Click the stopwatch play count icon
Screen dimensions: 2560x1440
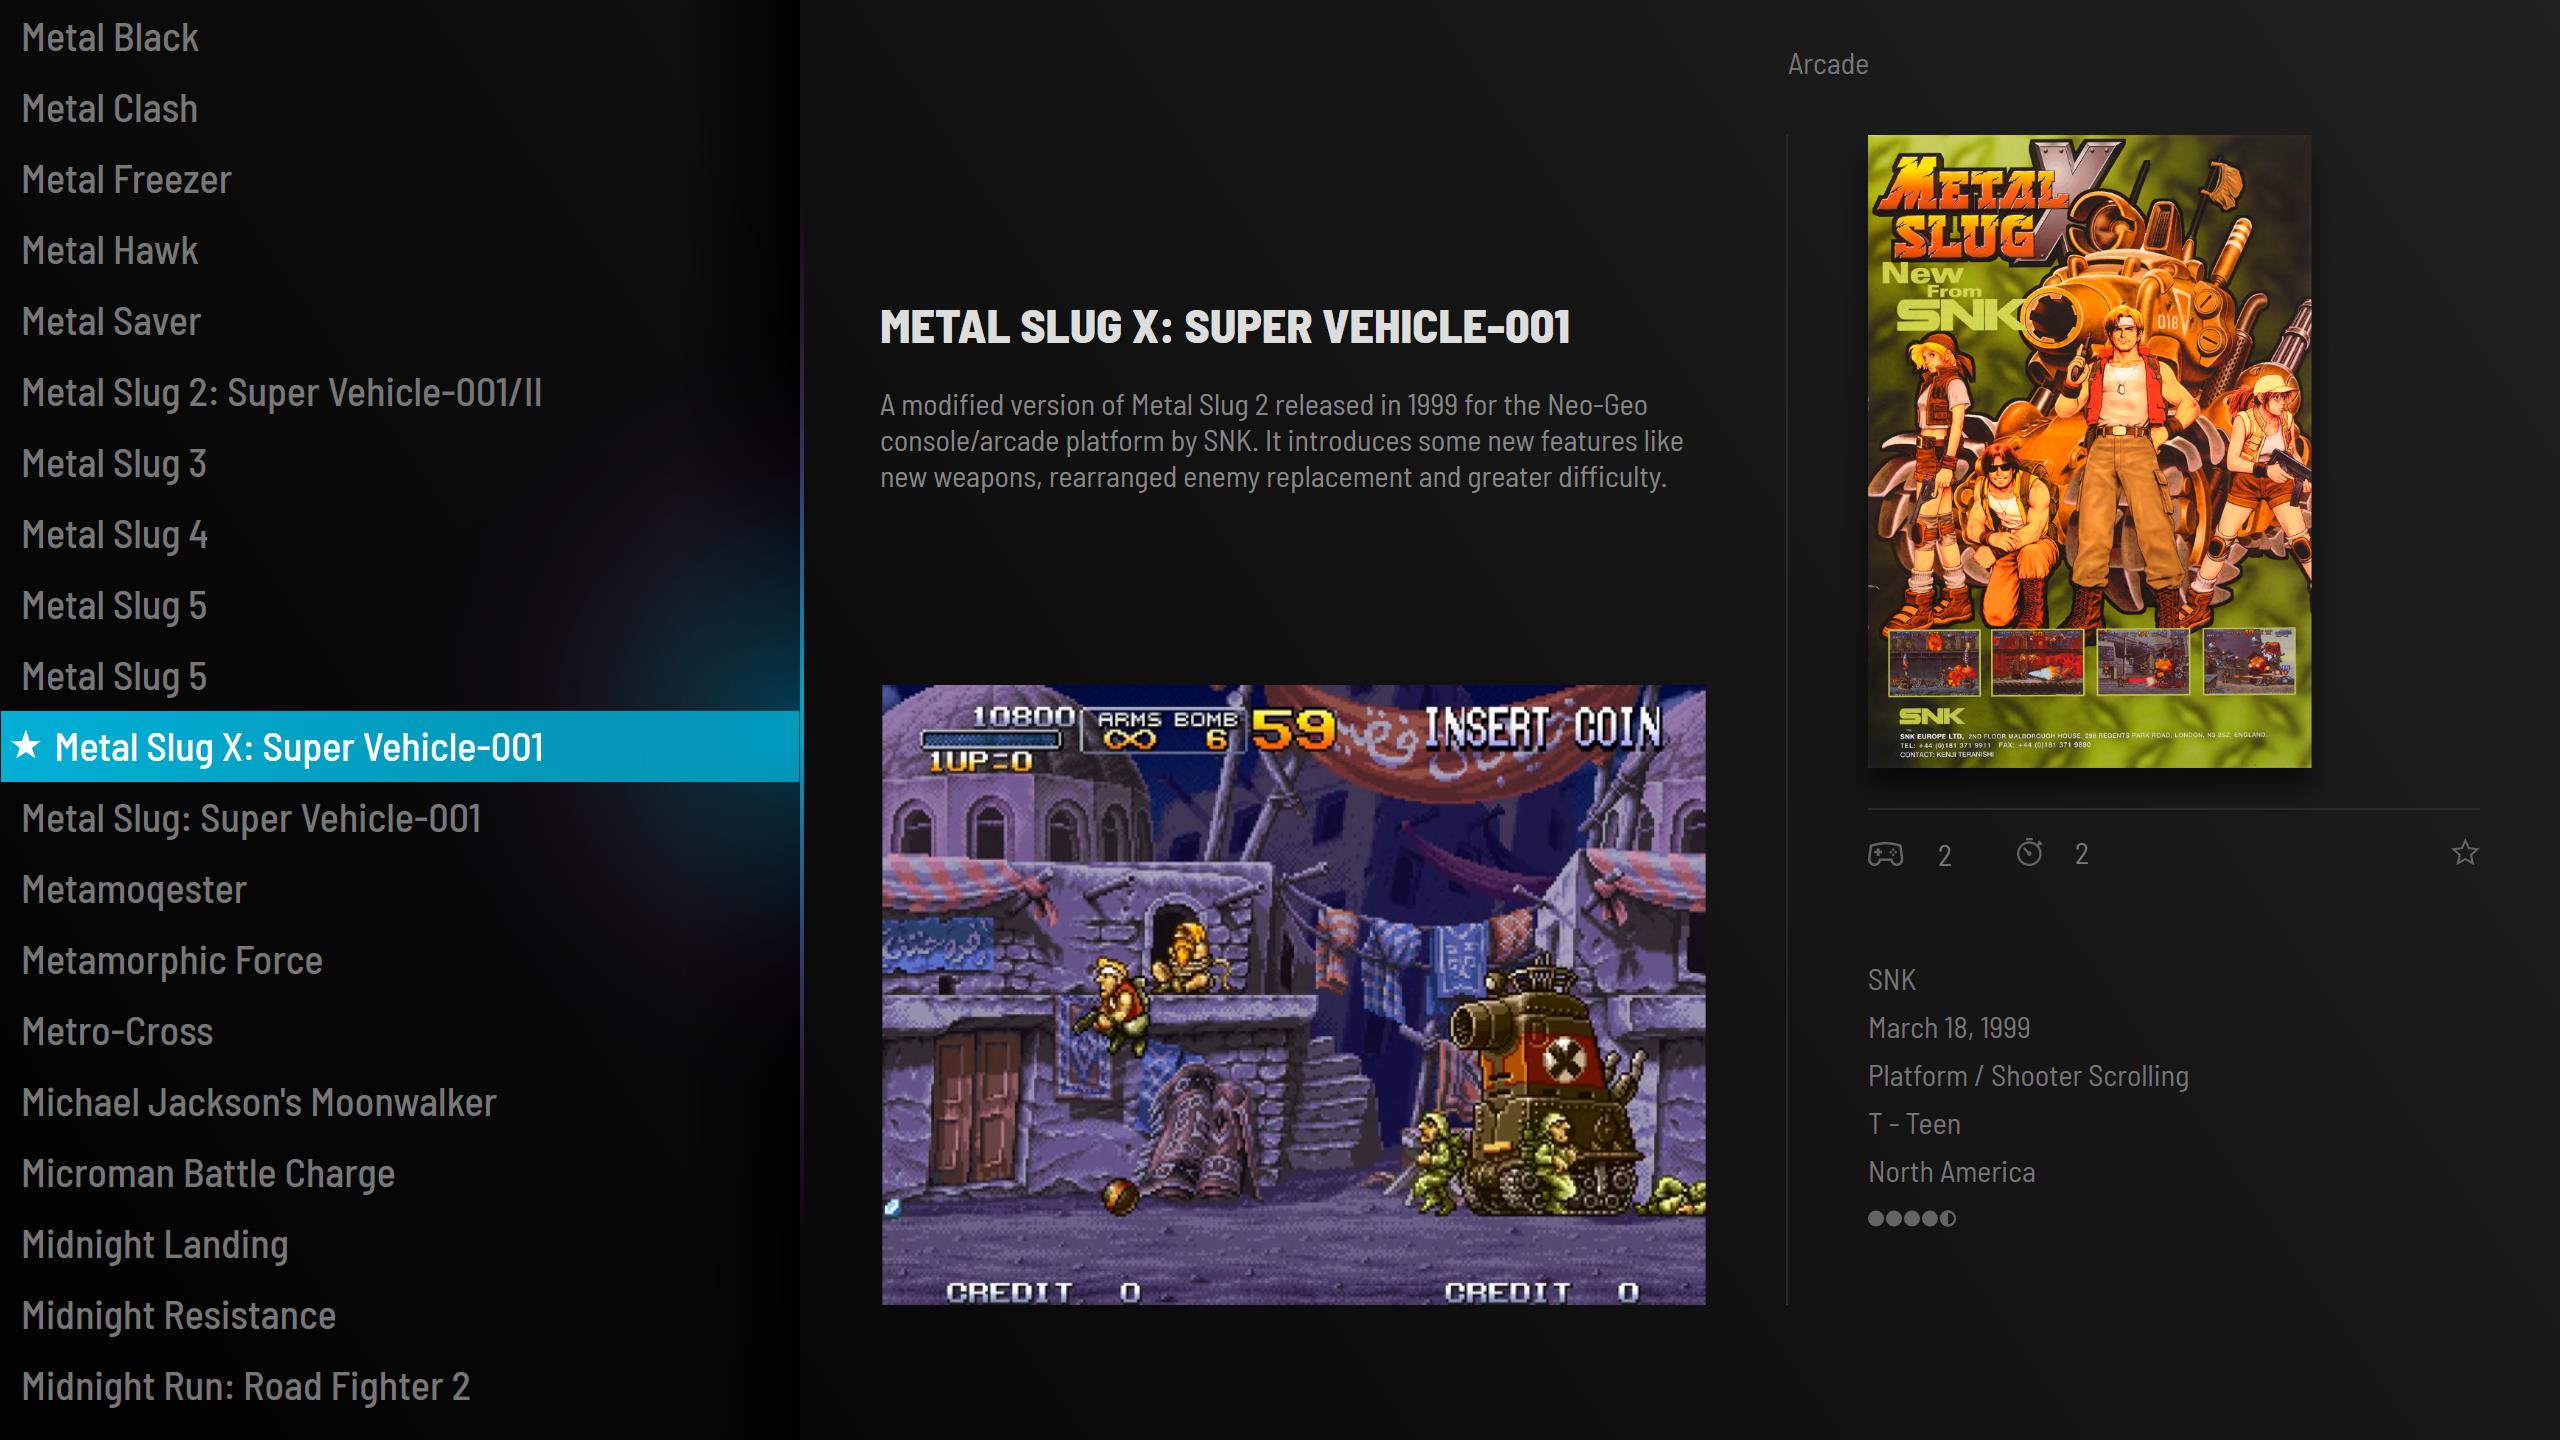click(2029, 853)
